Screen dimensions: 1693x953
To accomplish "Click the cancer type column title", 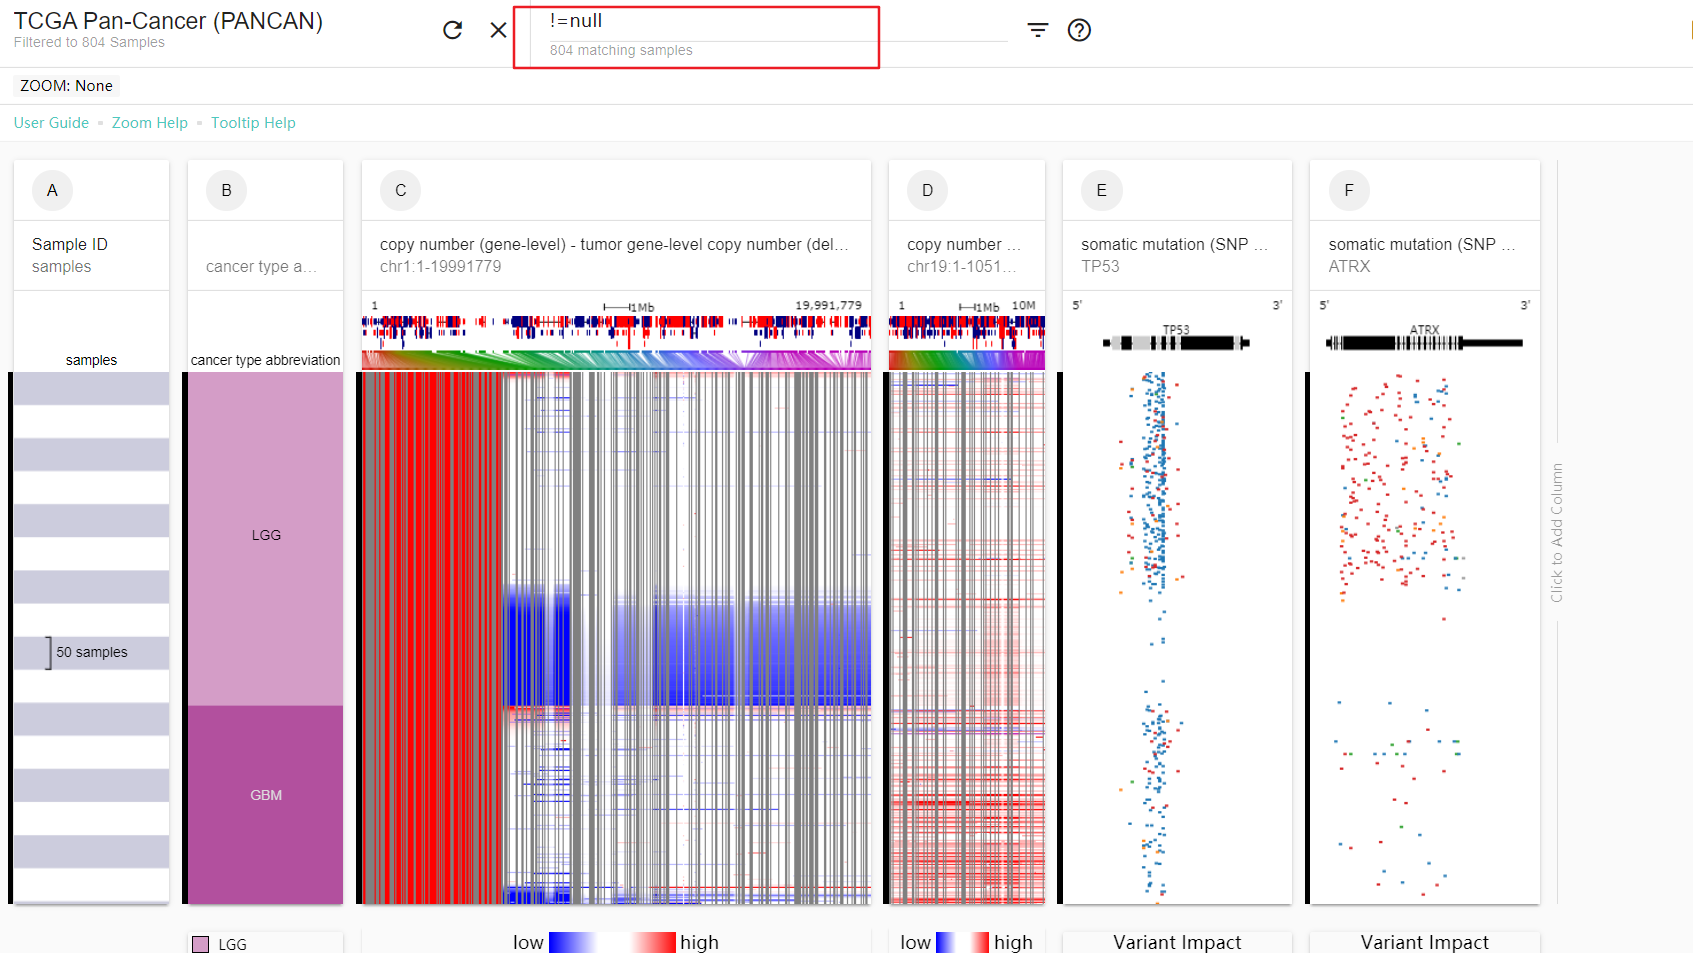I will pos(261,266).
